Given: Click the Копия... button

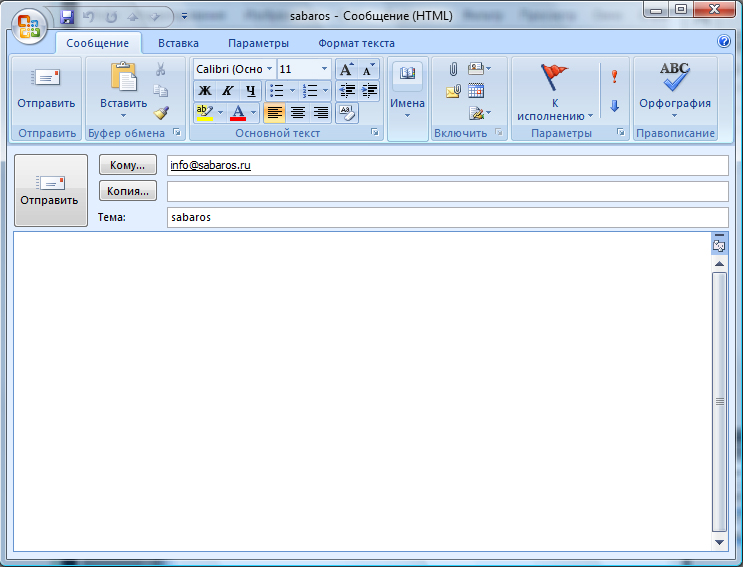Looking at the screenshot, I should click(x=127, y=191).
